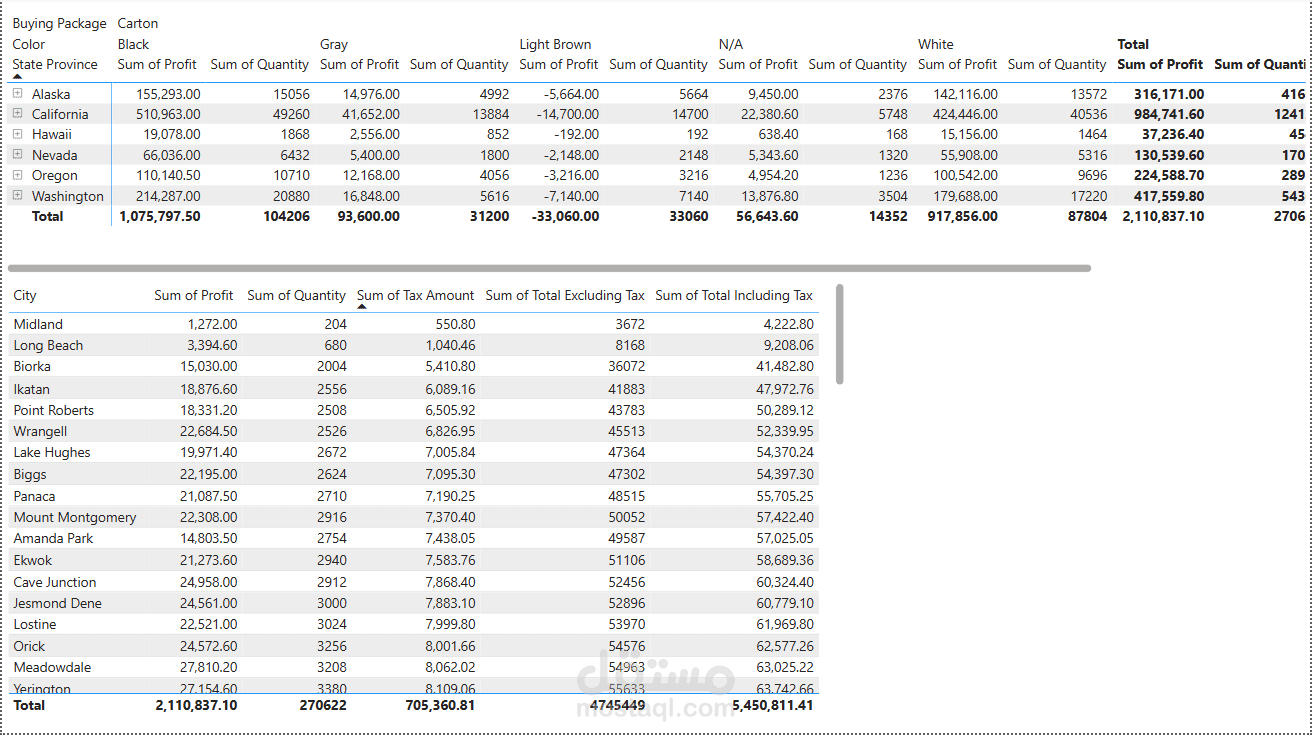Sort by State Province column header
The height and width of the screenshot is (737, 1313).
(x=55, y=64)
